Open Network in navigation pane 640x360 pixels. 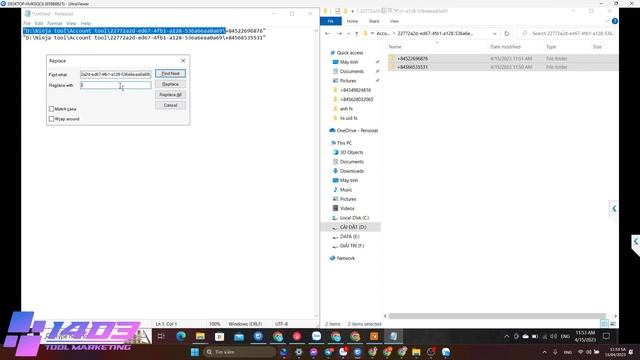click(x=345, y=258)
